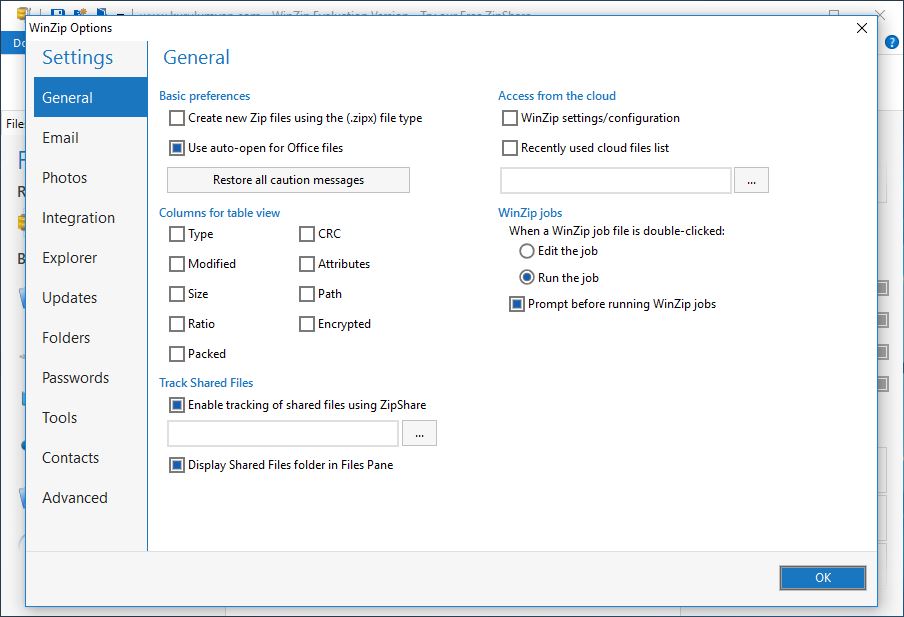Enable WinZip settings/configuration cloud access
904x617 pixels.
click(510, 118)
